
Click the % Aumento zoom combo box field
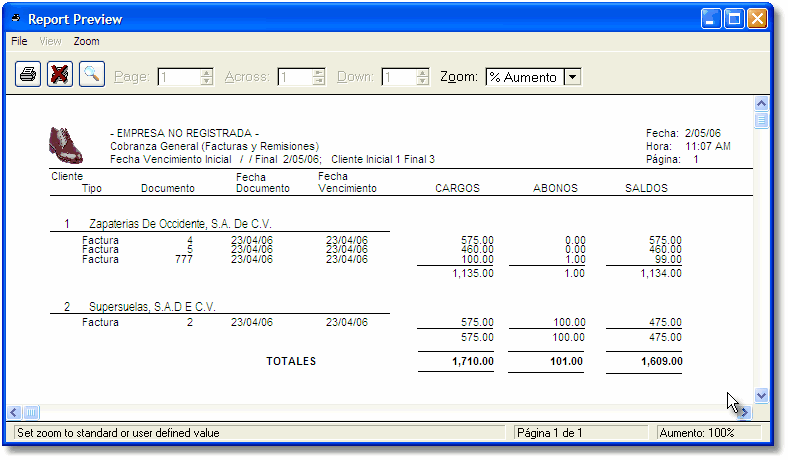coord(524,77)
